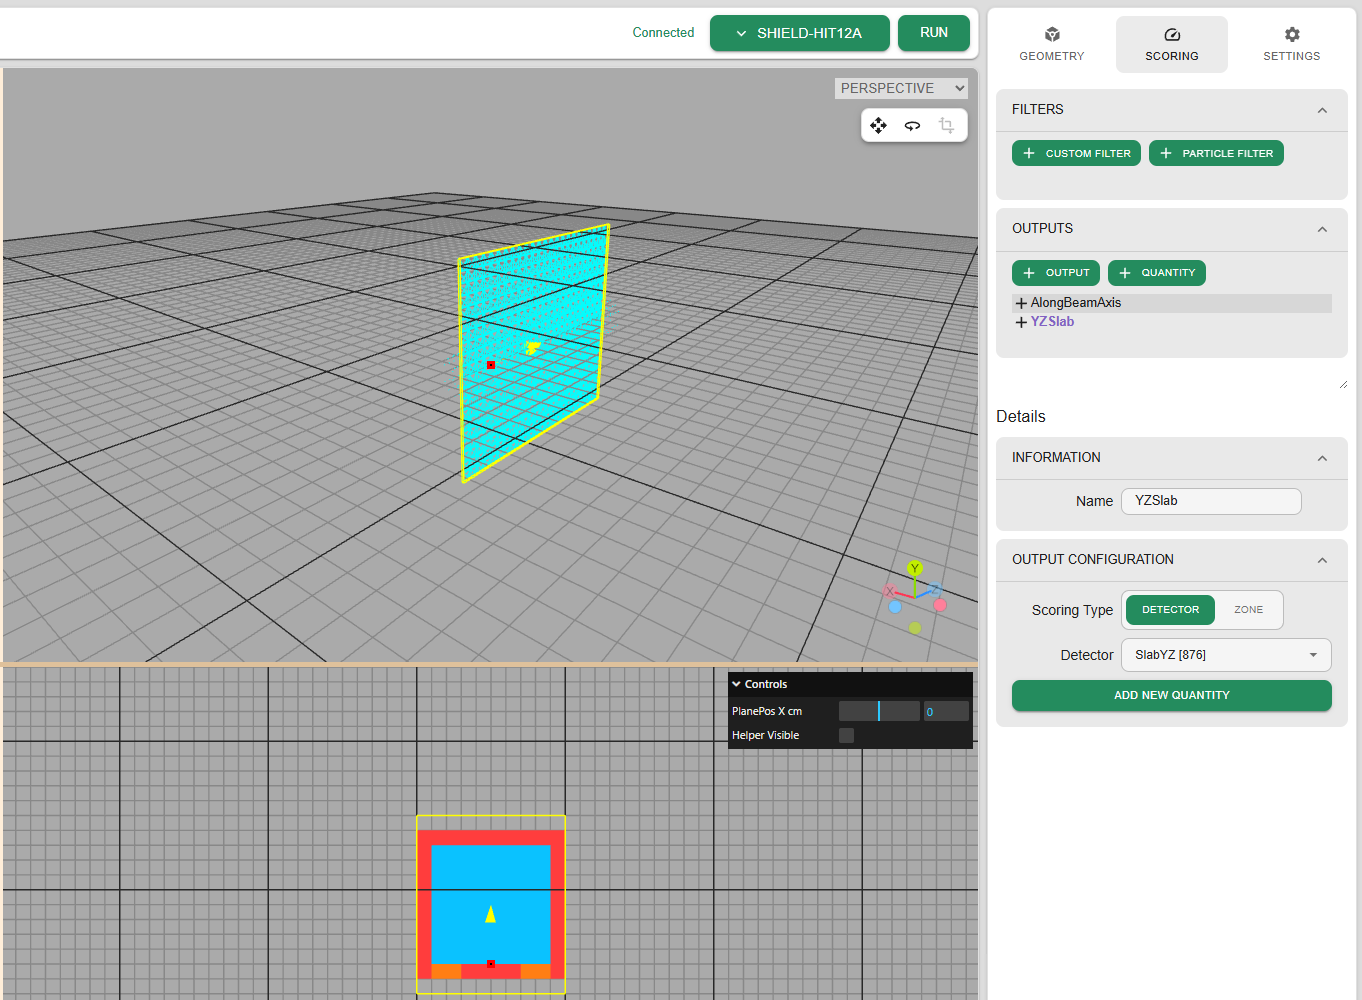Select the scale transform tool icon

946,125
